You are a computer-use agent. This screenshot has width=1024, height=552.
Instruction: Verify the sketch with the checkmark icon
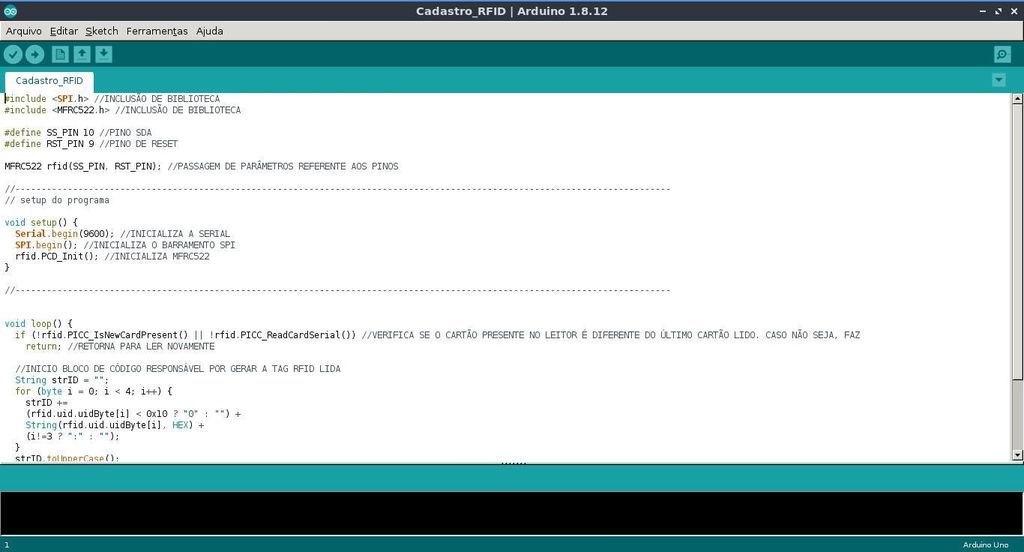tap(13, 54)
